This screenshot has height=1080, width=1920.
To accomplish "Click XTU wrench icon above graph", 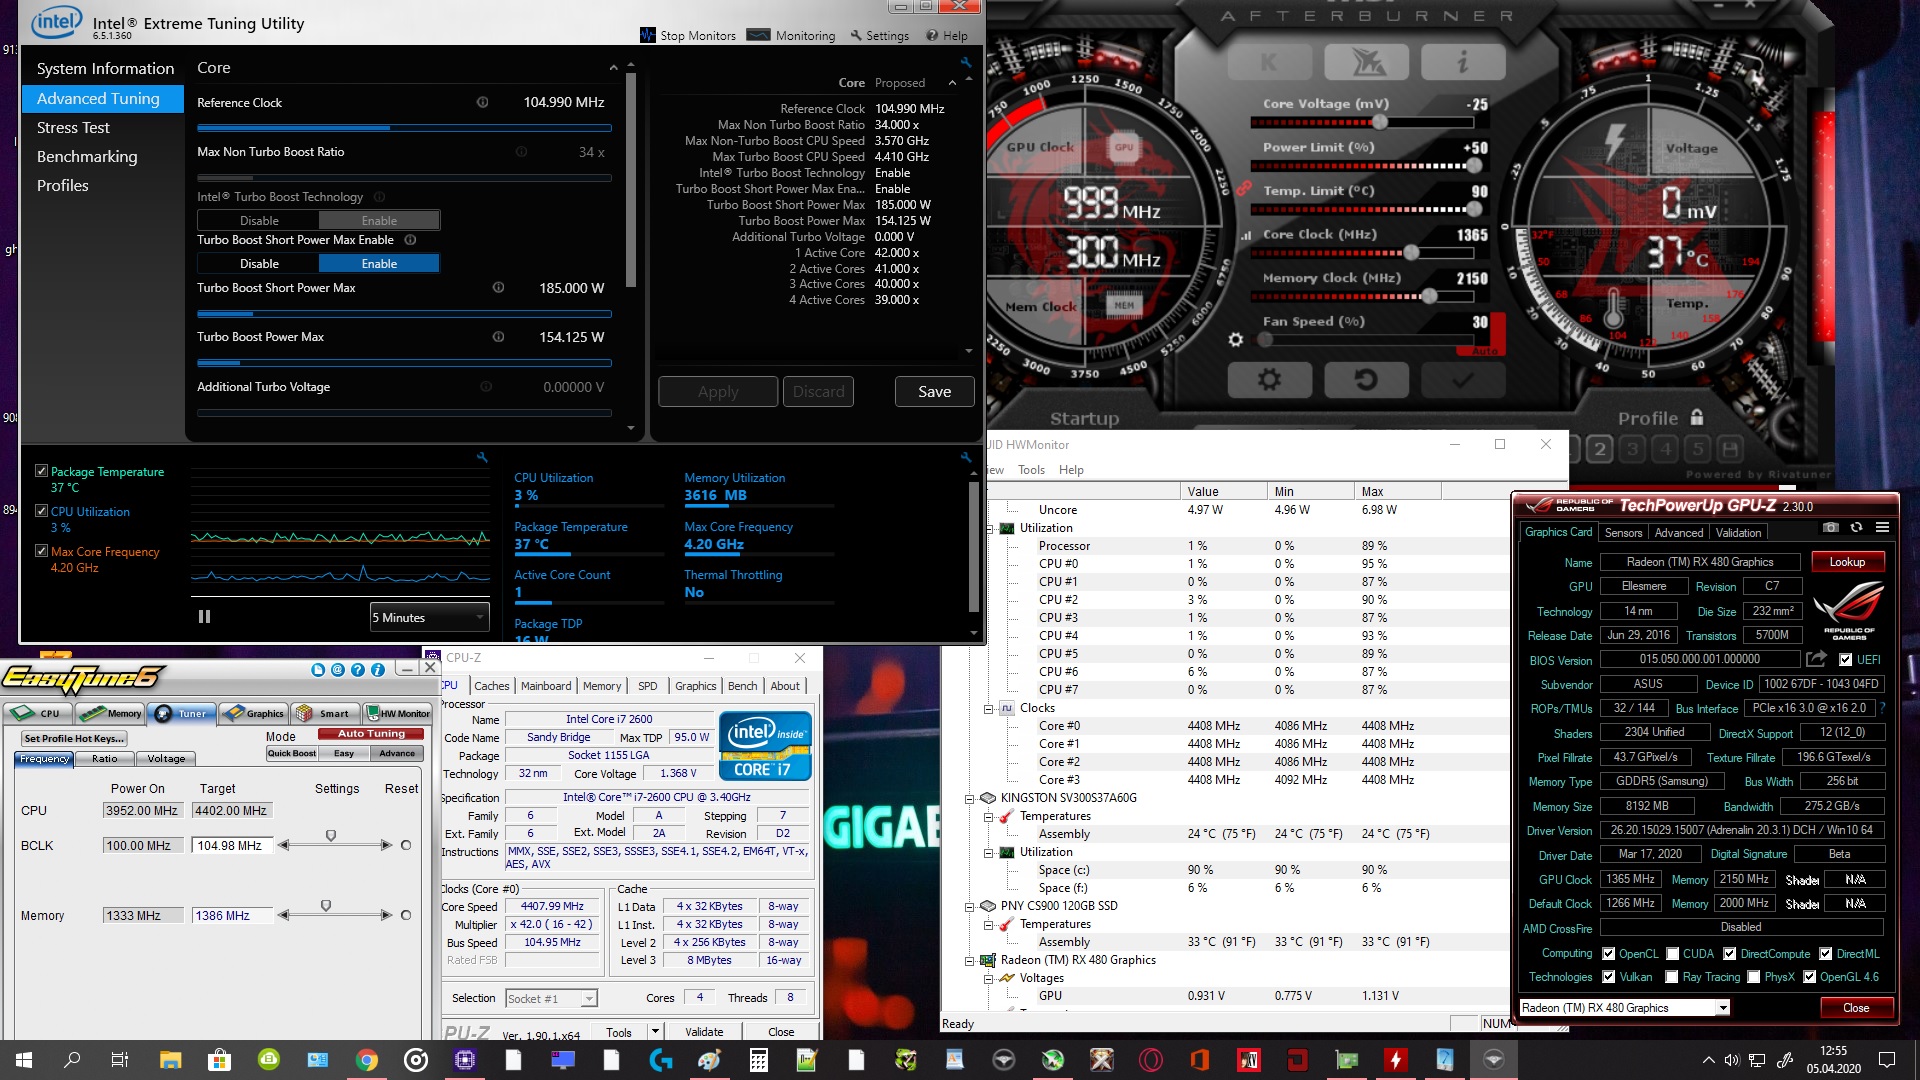I will point(482,457).
